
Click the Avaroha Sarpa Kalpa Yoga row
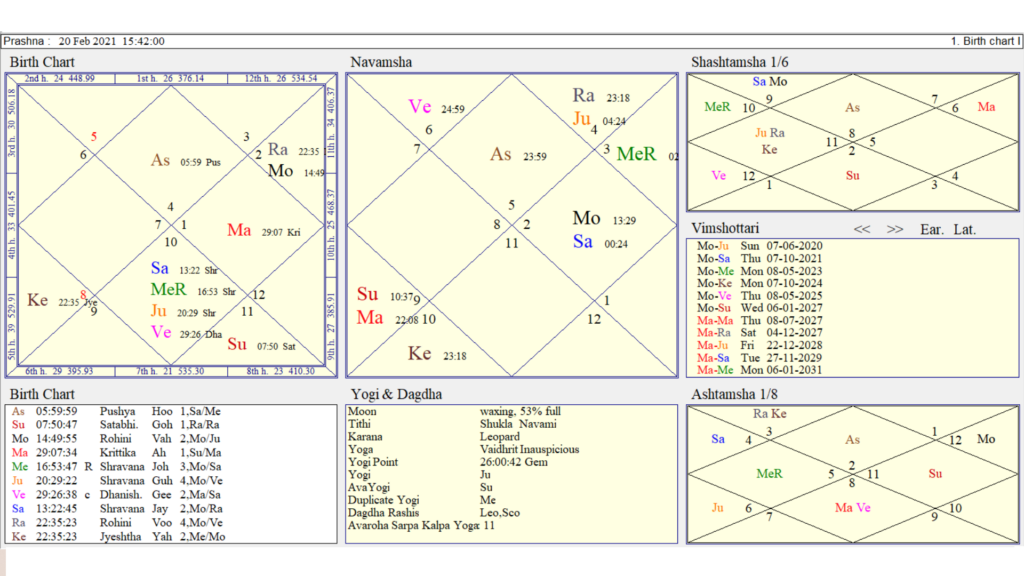(x=421, y=525)
